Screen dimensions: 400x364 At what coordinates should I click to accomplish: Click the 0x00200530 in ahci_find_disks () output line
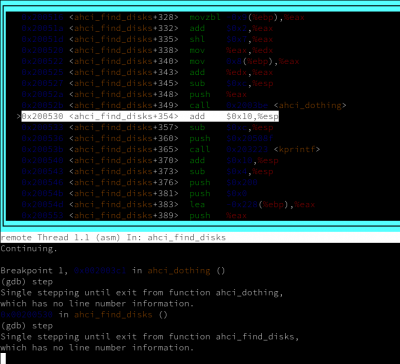[x=84, y=314]
